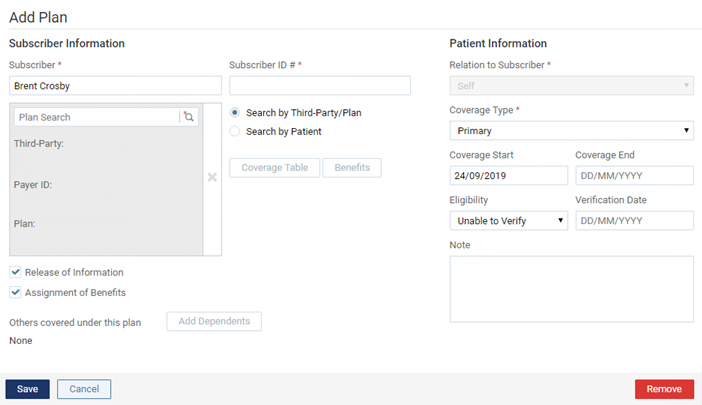Screen dimensions: 702x405
Task: Expand the Eligibility dropdown
Action: pos(509,221)
